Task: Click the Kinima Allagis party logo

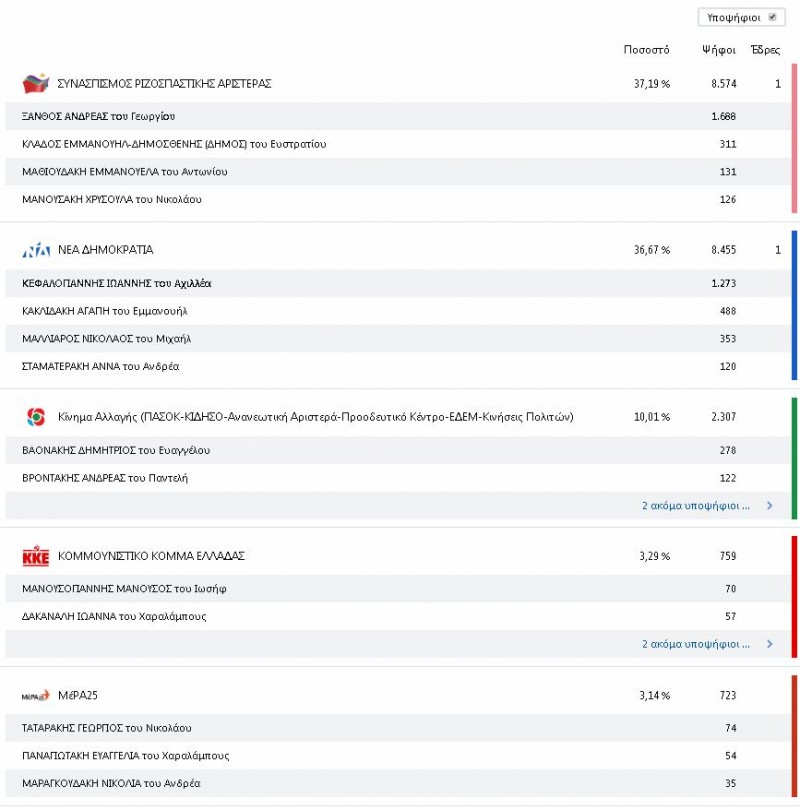Action: click(x=36, y=416)
